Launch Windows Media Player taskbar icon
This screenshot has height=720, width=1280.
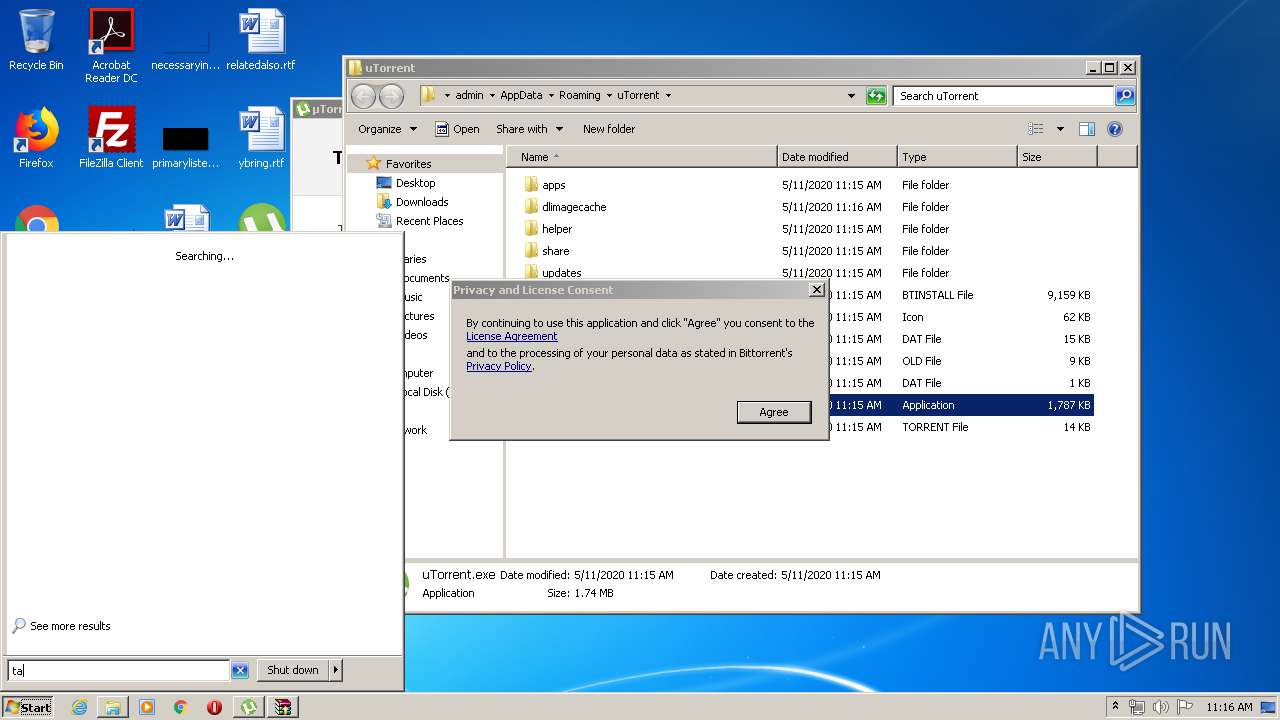[147, 707]
